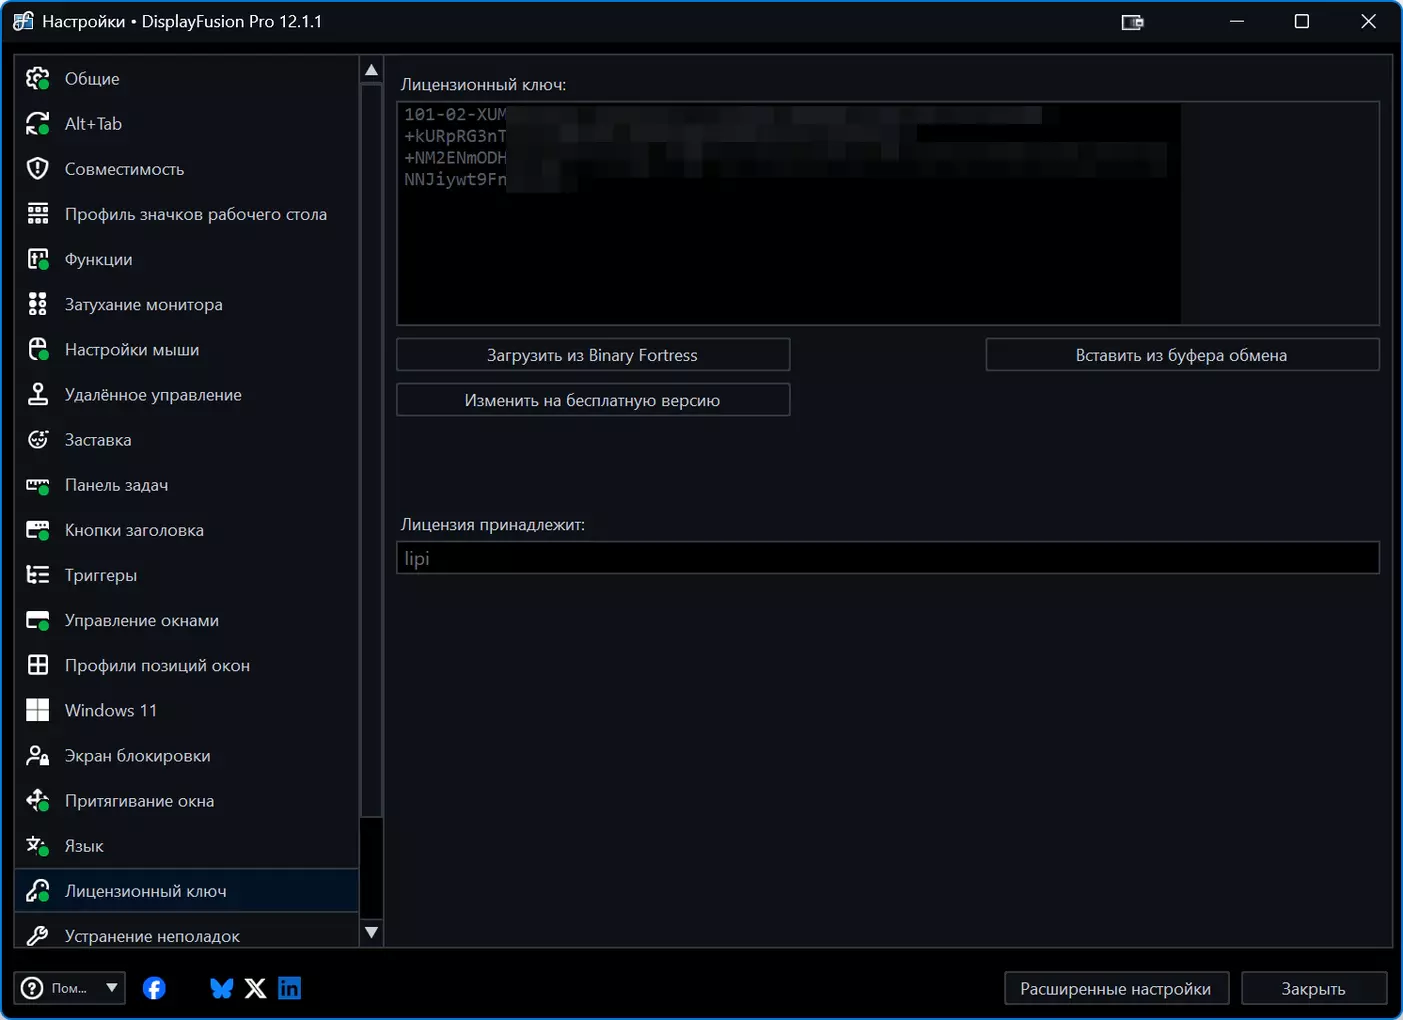Viewport: 1403px width, 1020px height.
Task: Click Вставить из буфера обмена button
Action: 1182,355
